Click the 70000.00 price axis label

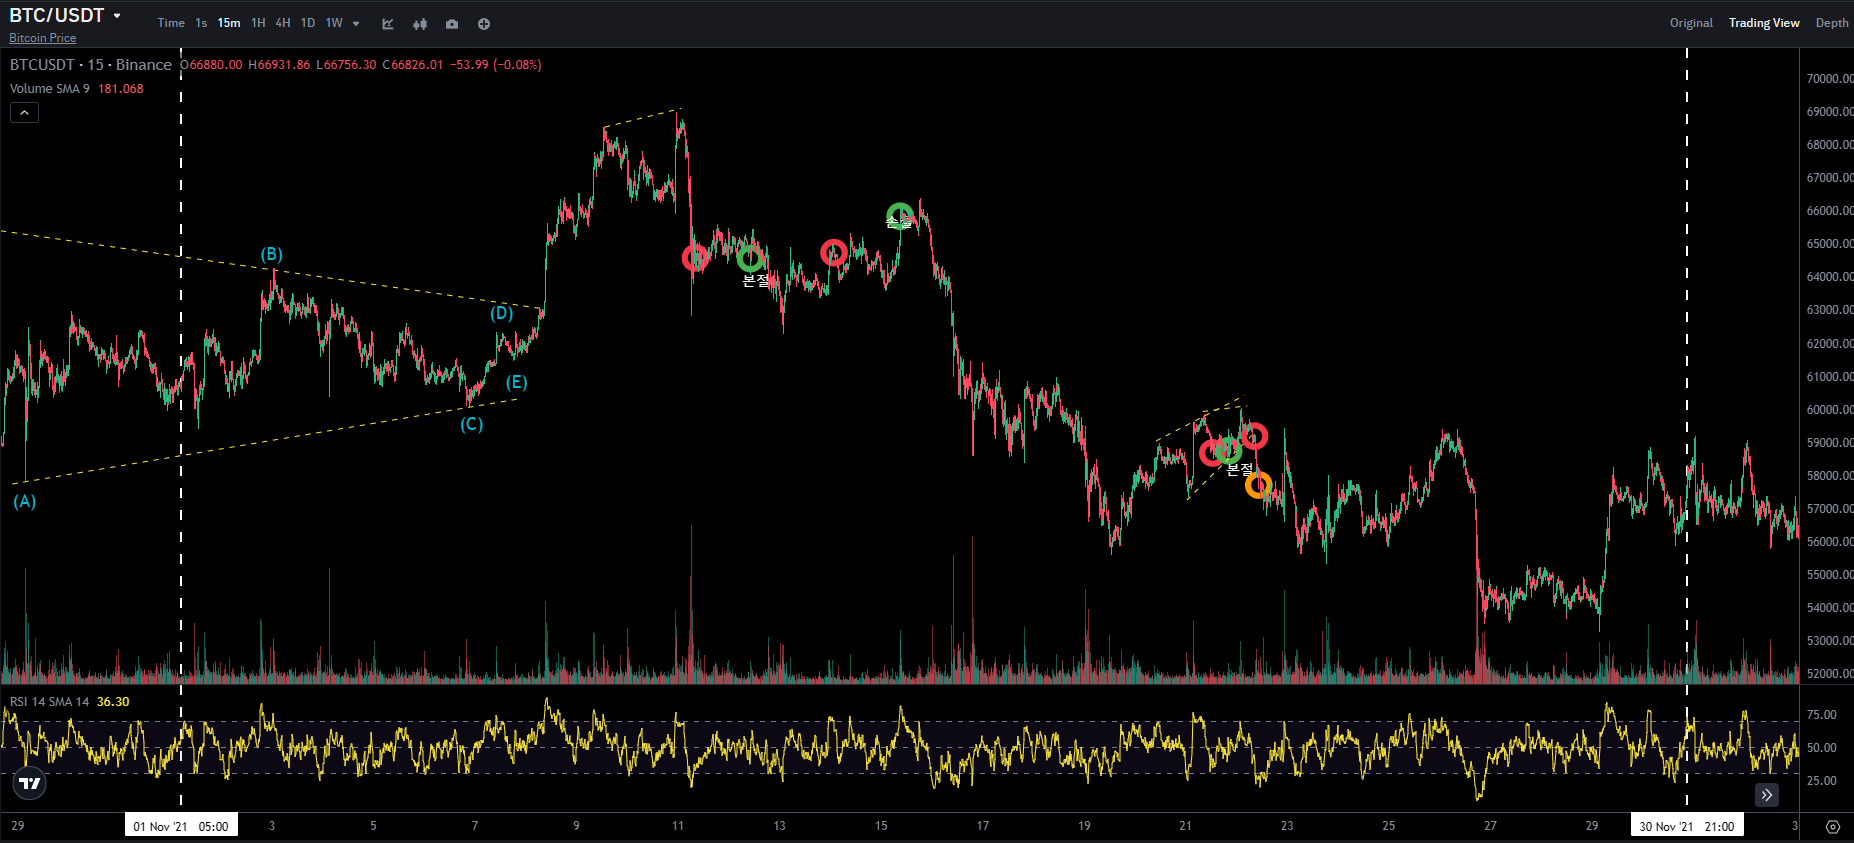click(x=1829, y=79)
